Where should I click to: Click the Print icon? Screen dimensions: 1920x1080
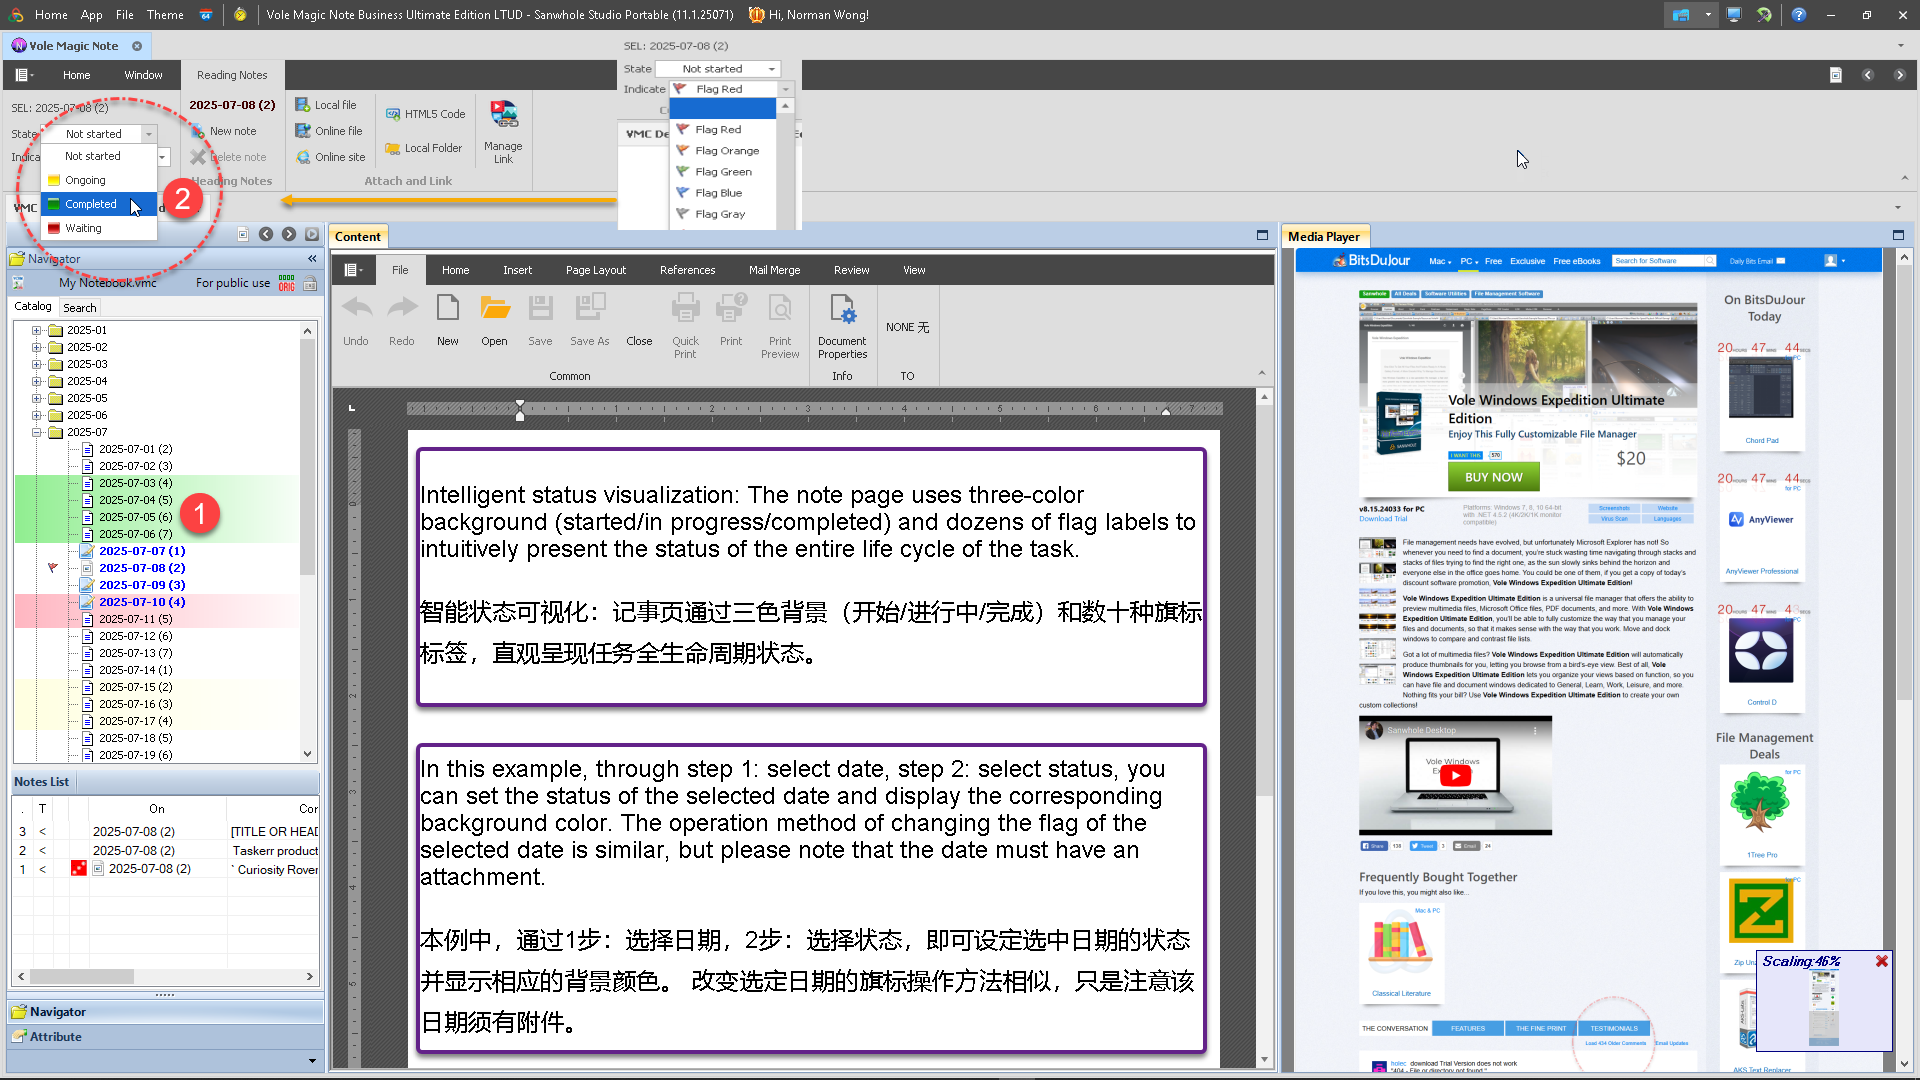click(x=731, y=309)
